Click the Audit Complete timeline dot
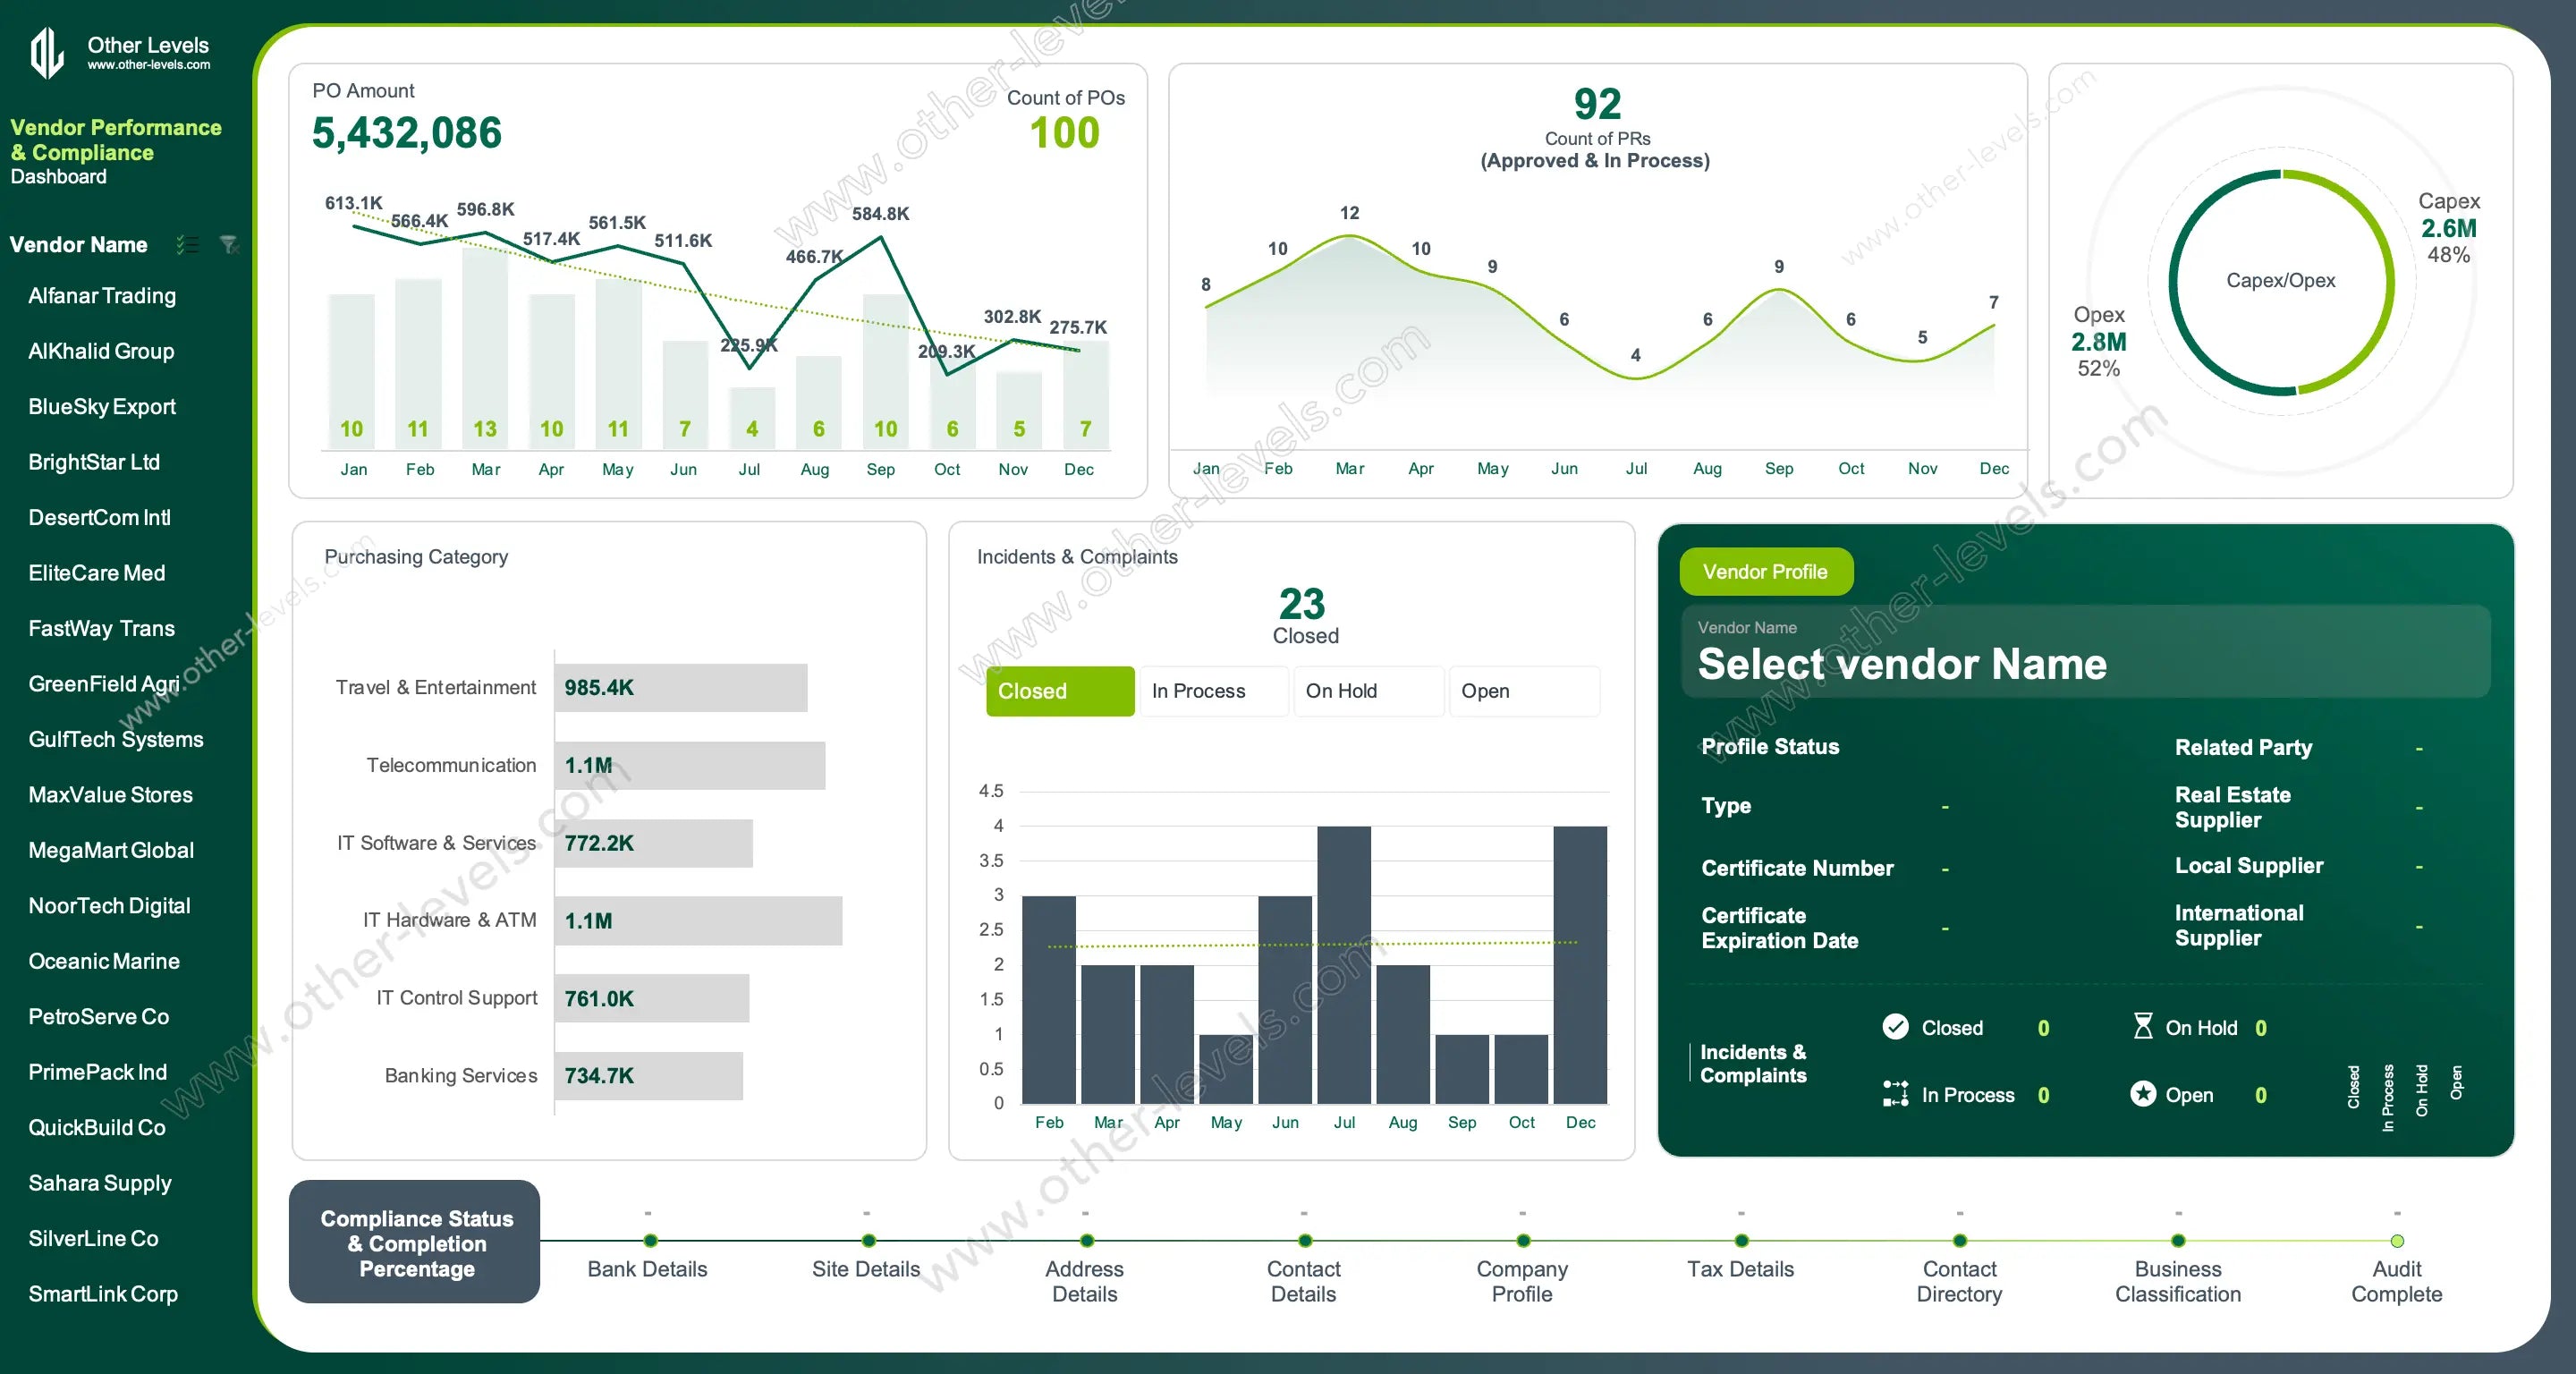This screenshot has height=1374, width=2576. pos(2396,1241)
